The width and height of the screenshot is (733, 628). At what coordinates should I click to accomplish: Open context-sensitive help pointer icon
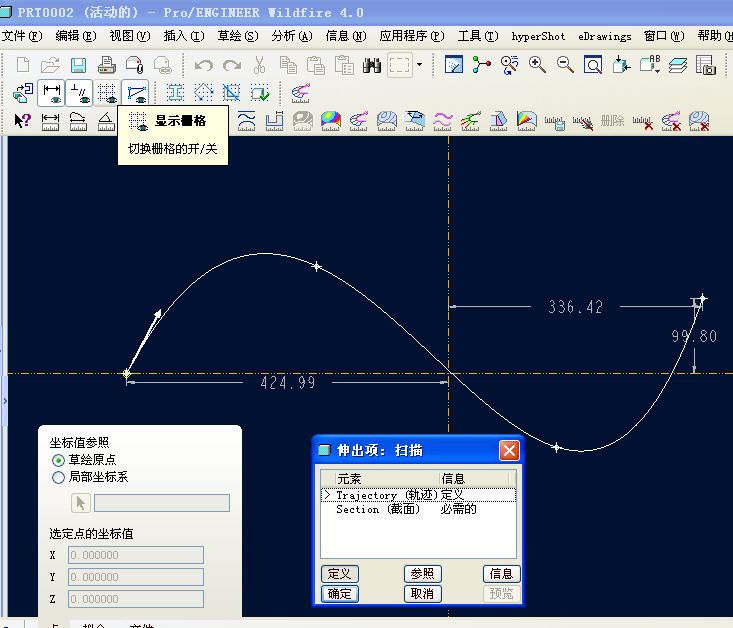[22, 121]
